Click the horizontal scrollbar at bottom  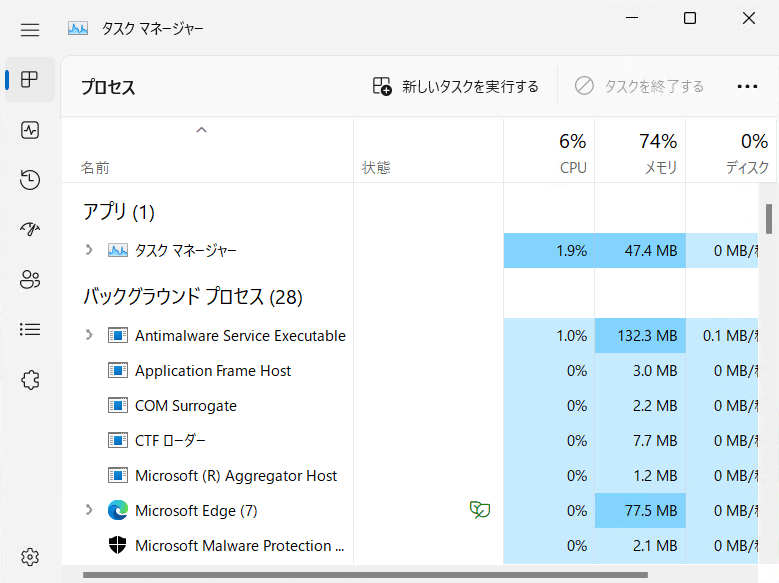(365, 575)
